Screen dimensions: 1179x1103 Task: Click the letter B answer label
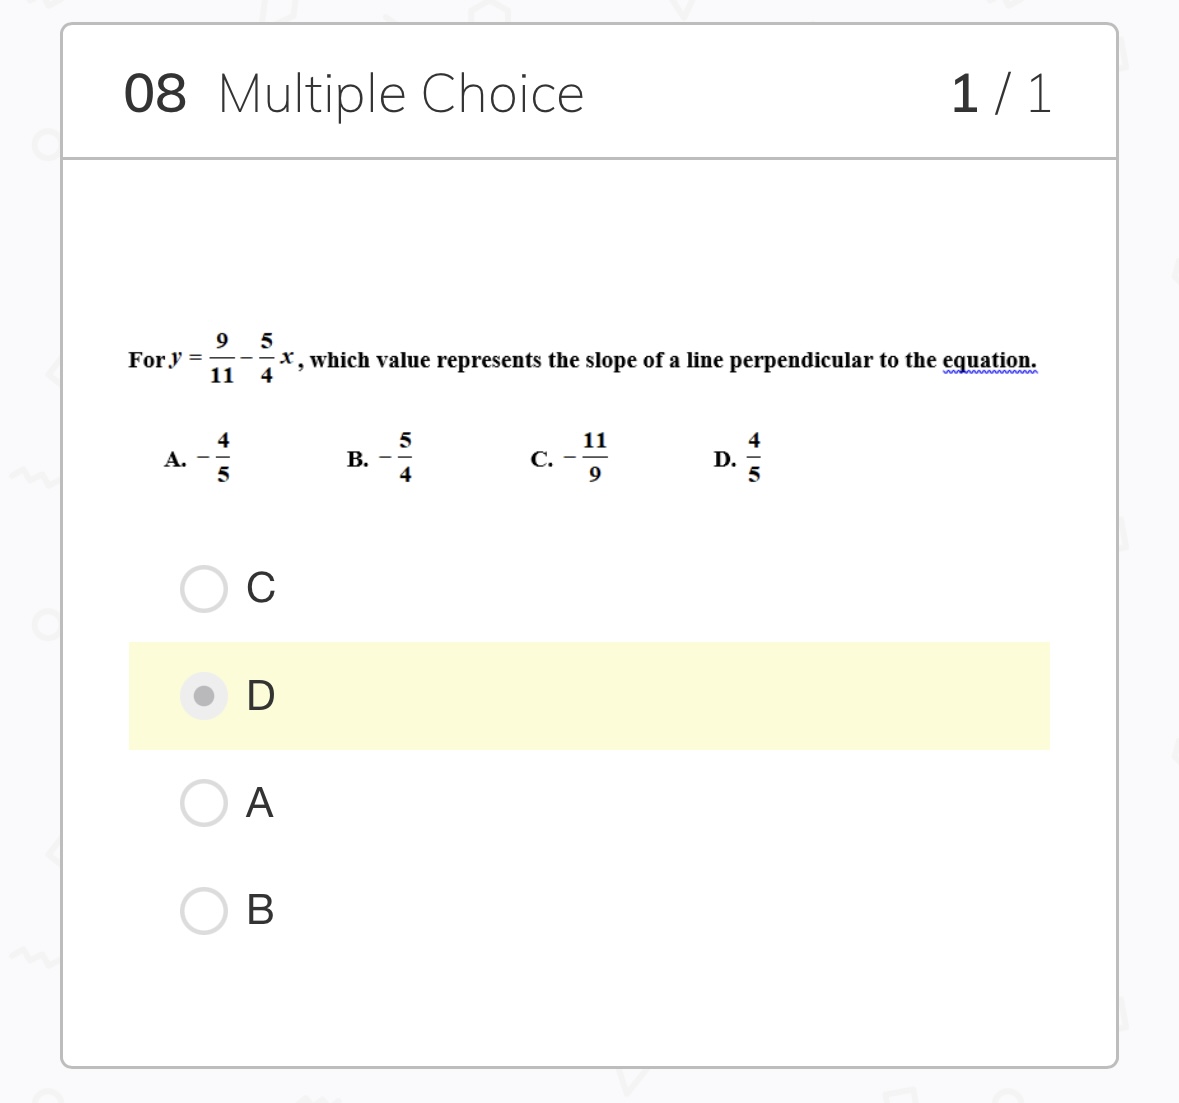point(260,910)
